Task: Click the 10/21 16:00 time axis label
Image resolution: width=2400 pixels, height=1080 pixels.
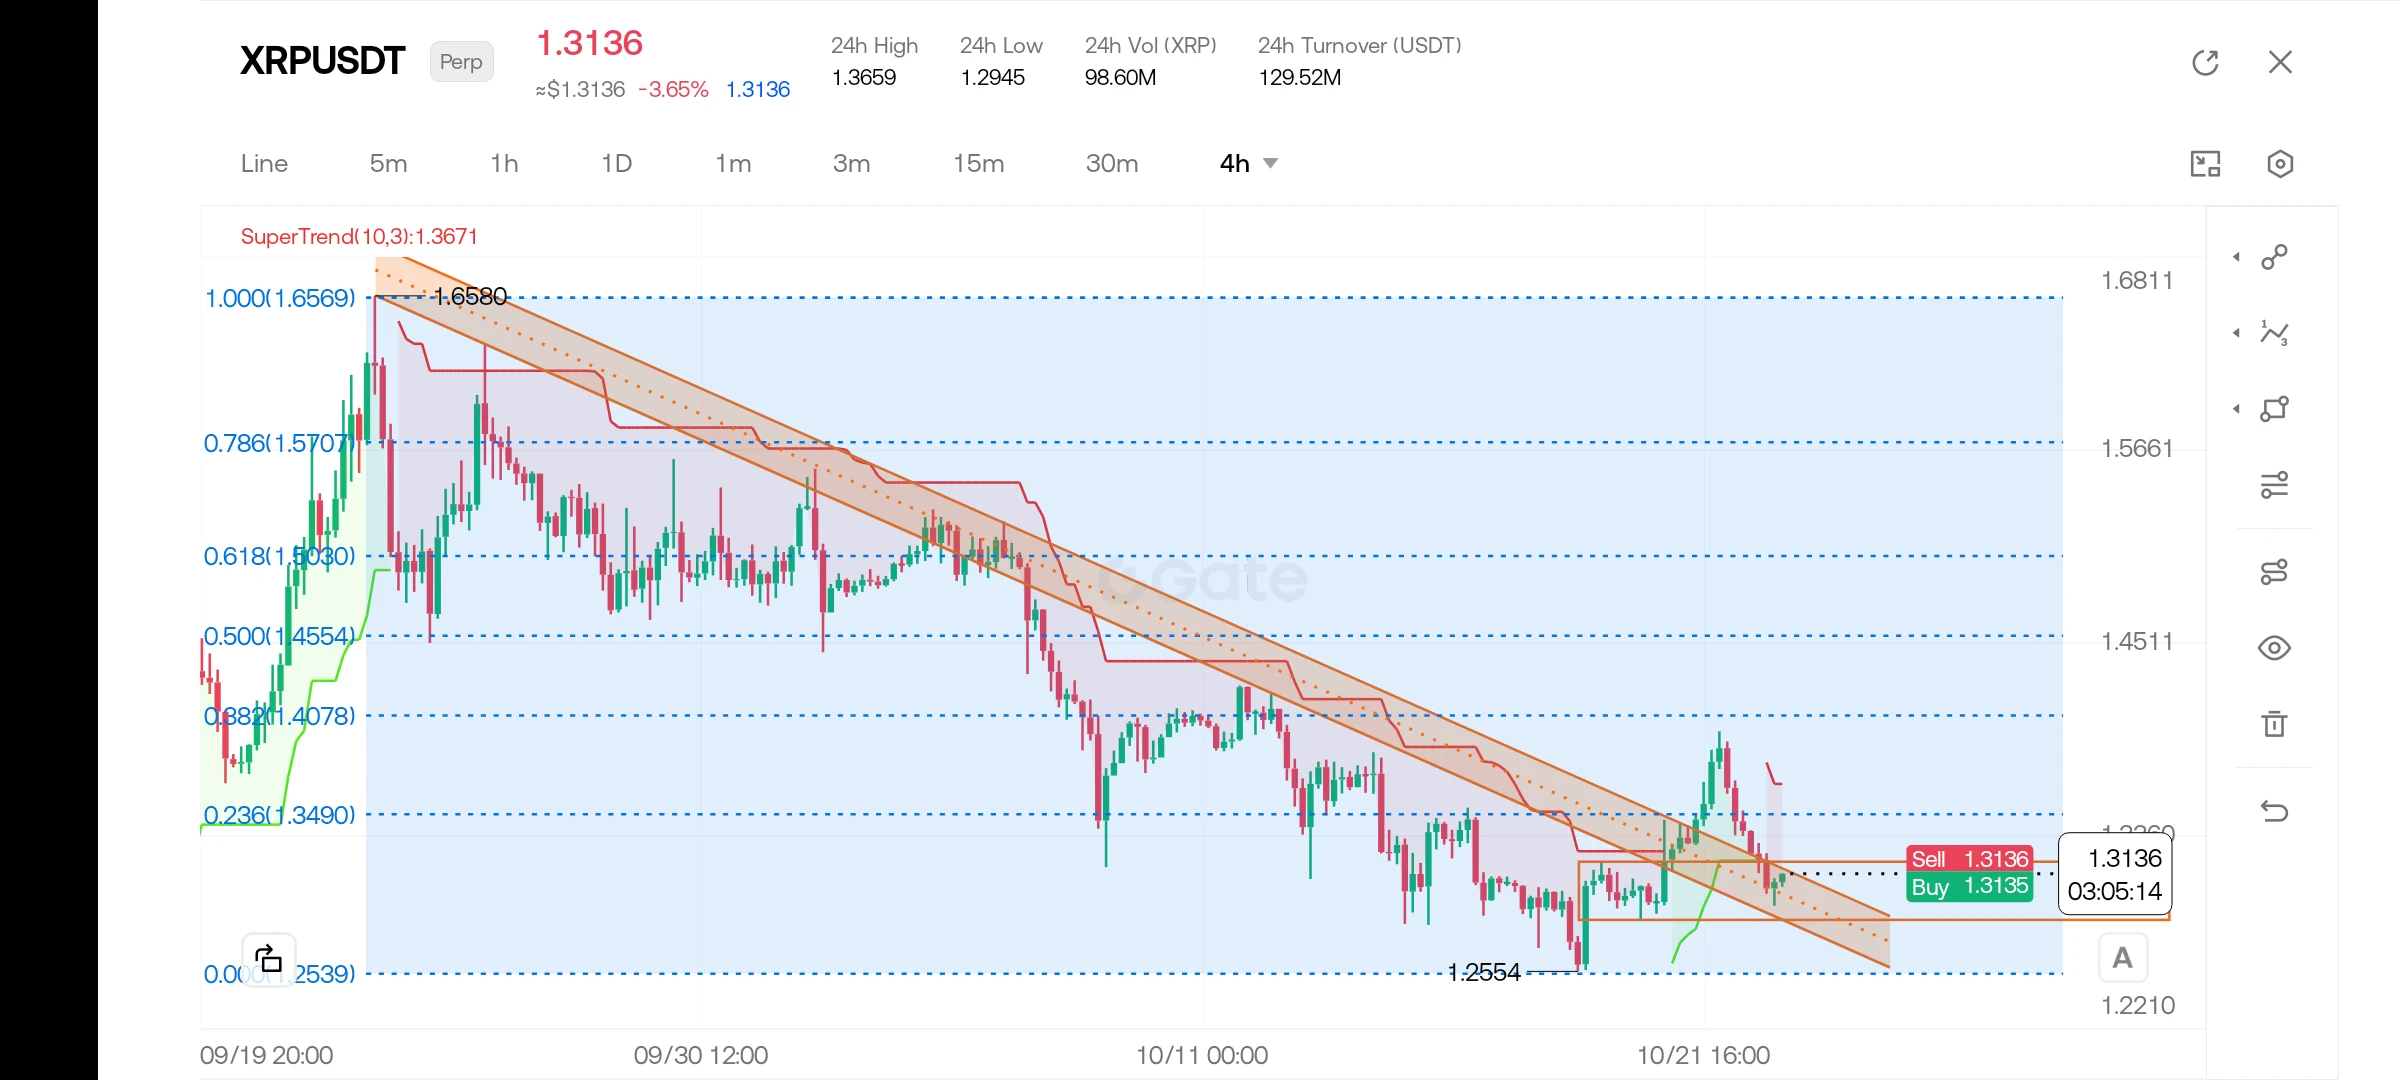Action: coord(1703,1055)
